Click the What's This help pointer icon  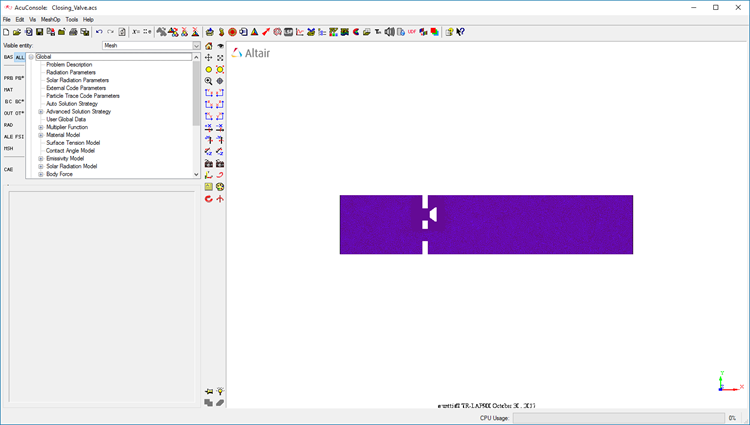coord(461,32)
